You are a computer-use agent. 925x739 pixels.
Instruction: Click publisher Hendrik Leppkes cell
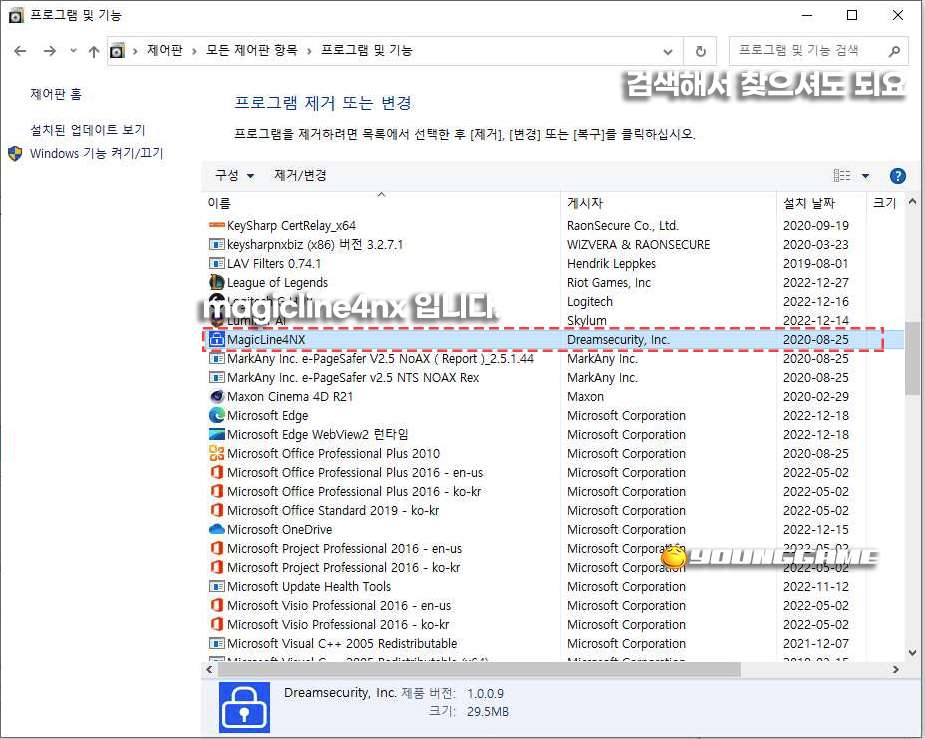[611, 264]
